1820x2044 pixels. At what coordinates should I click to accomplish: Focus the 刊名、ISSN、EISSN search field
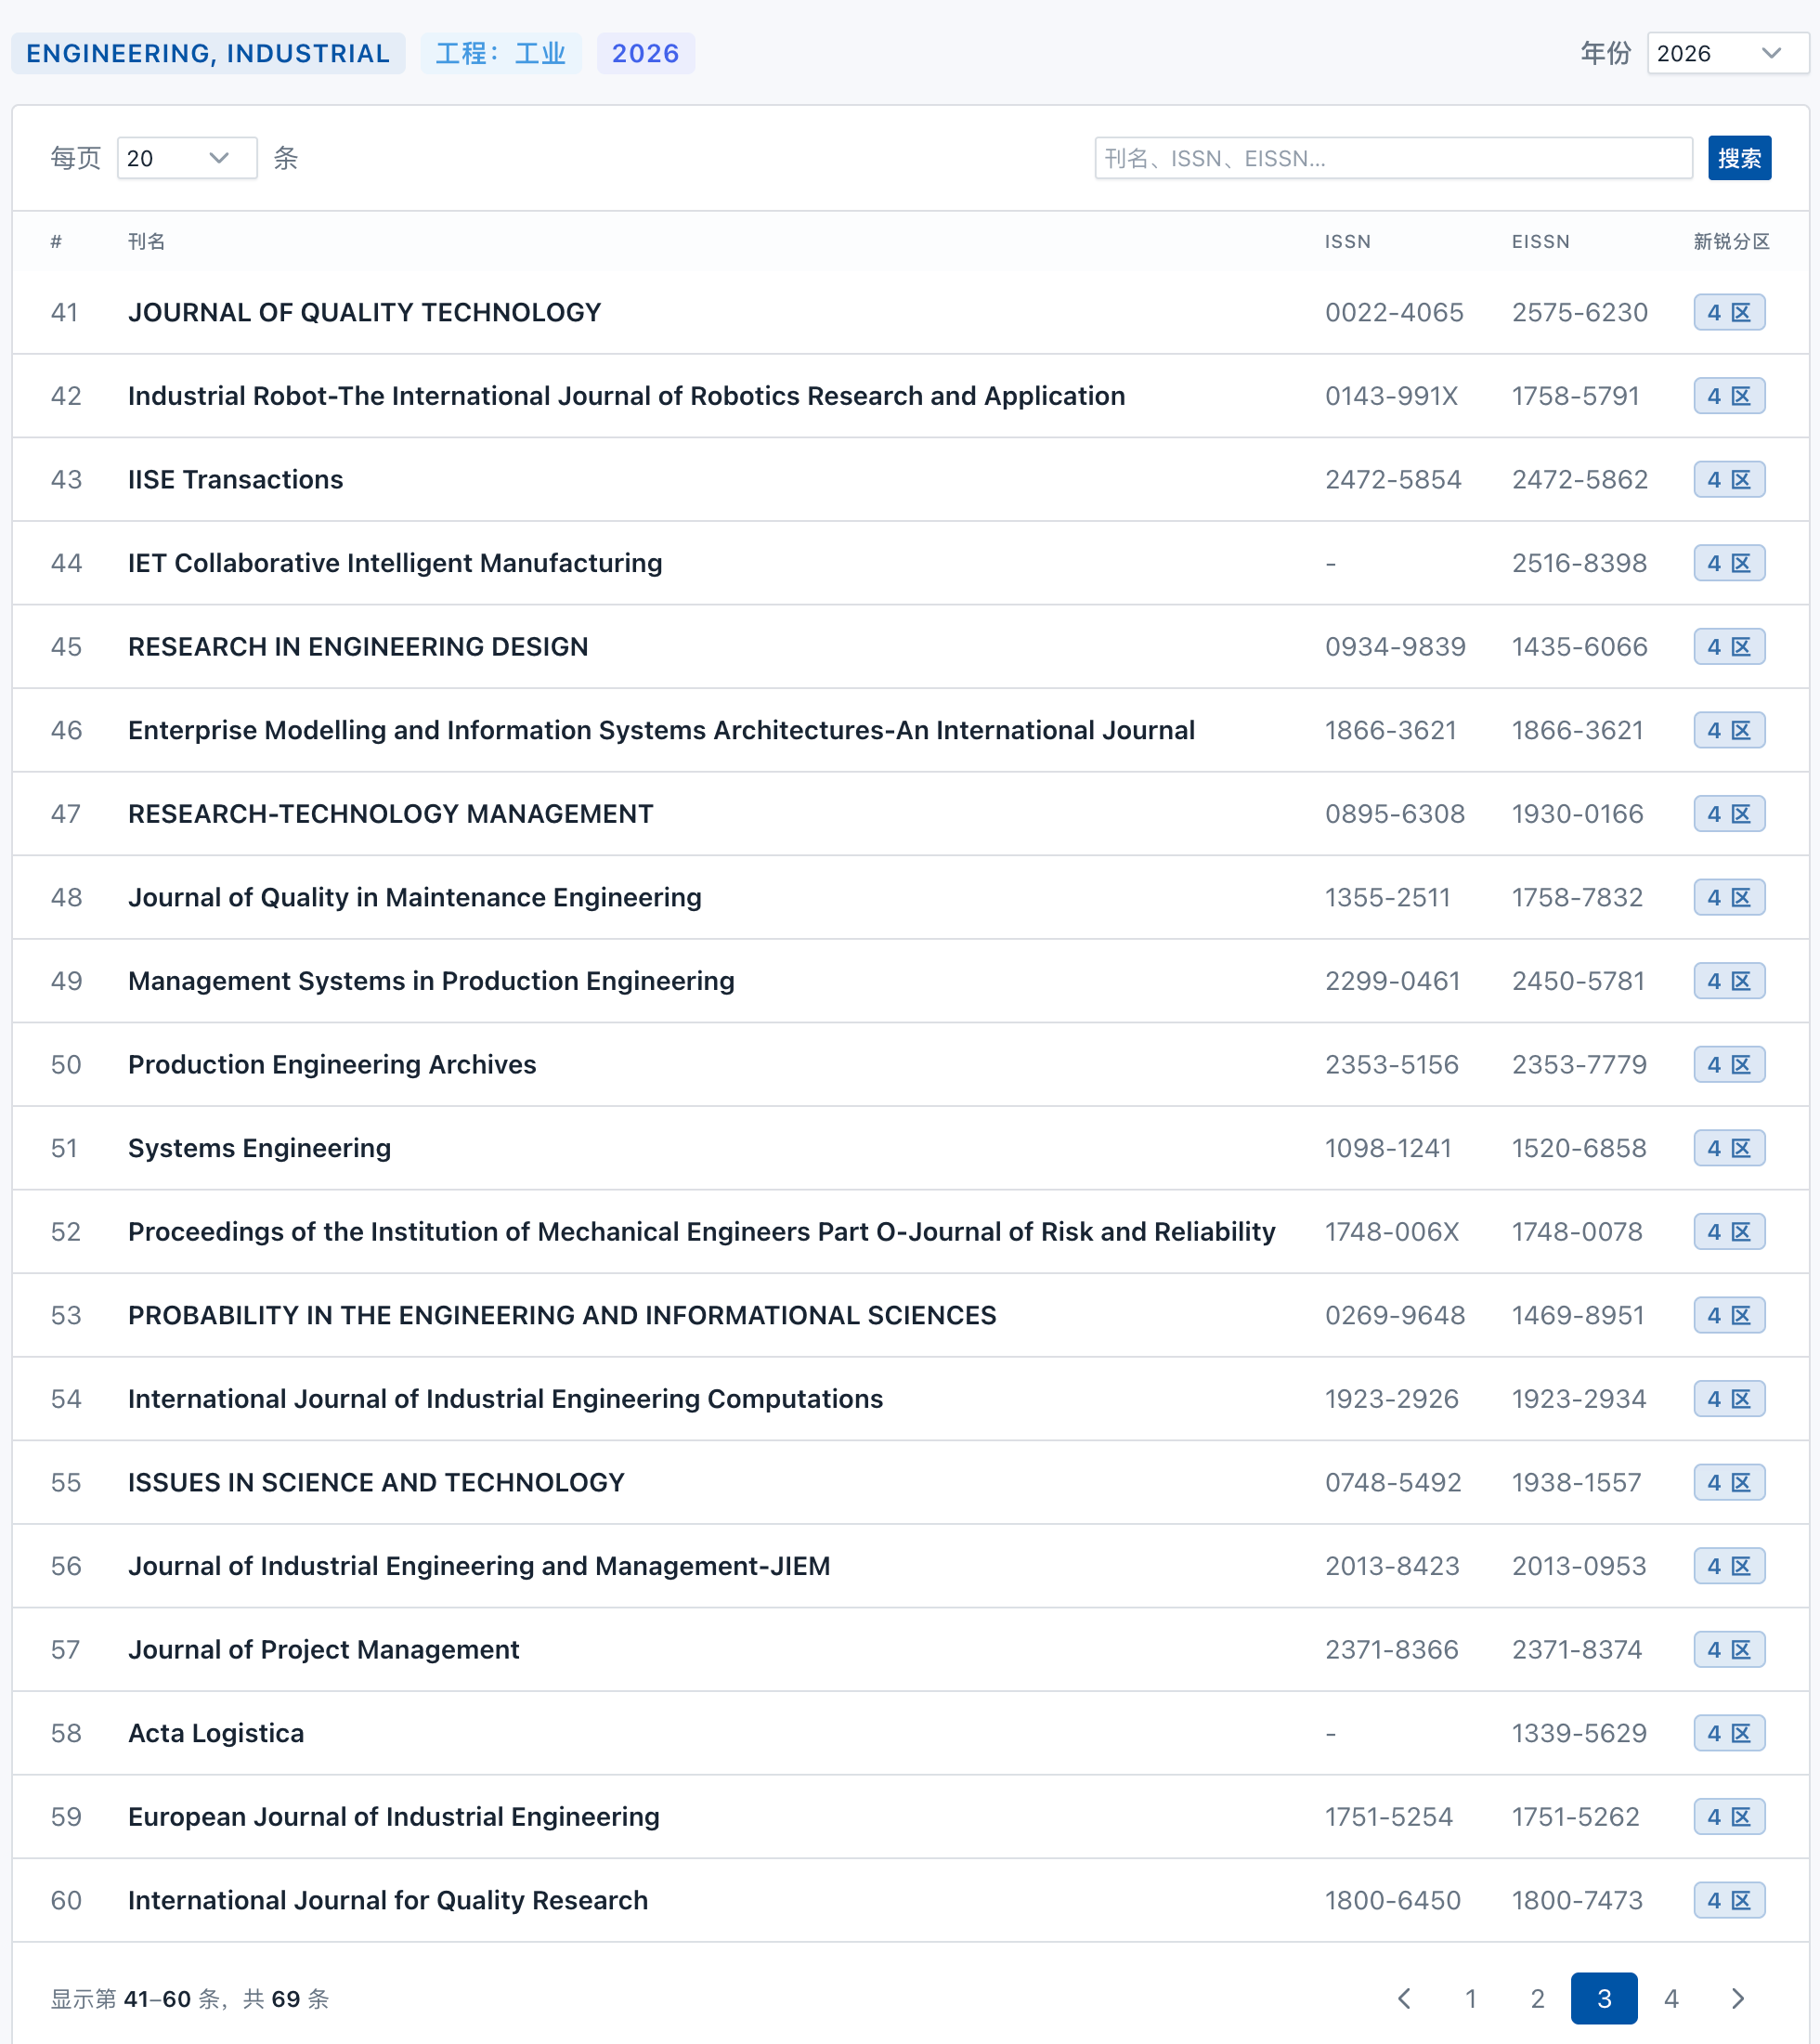point(1393,158)
